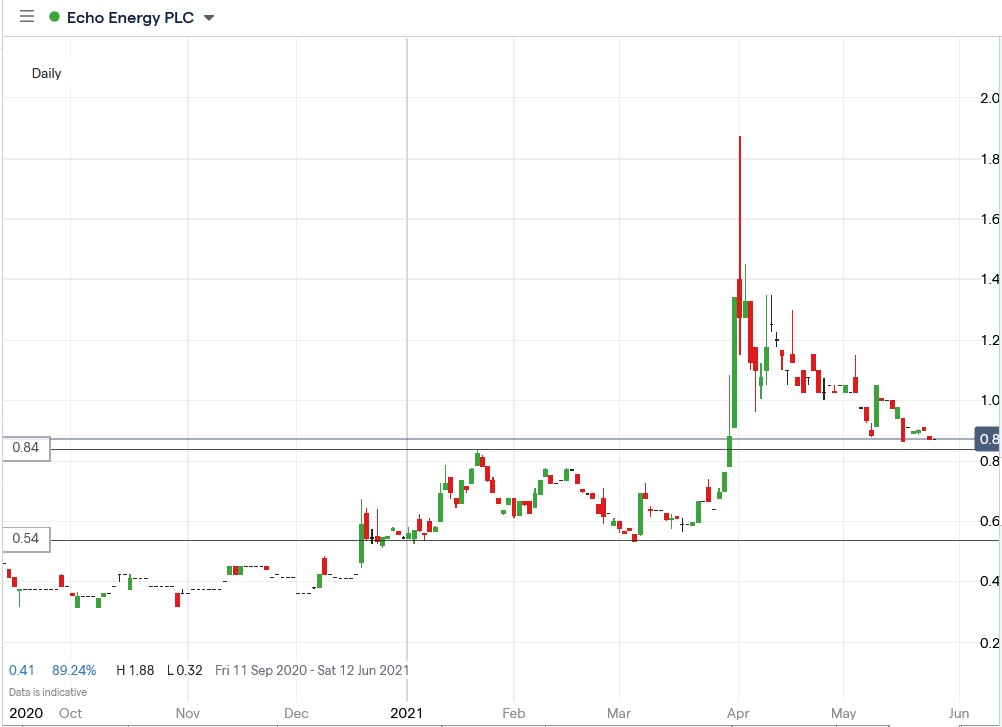
Task: Click the blue 0.8 current price tag
Action: 986,438
